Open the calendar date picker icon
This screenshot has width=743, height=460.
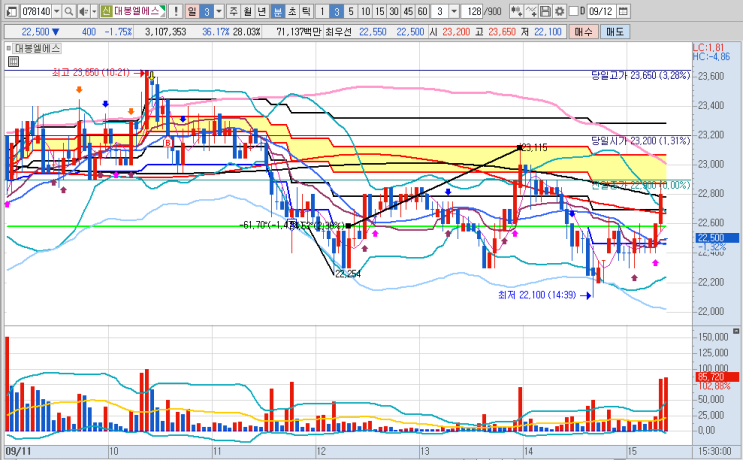pyautogui.click(x=623, y=11)
